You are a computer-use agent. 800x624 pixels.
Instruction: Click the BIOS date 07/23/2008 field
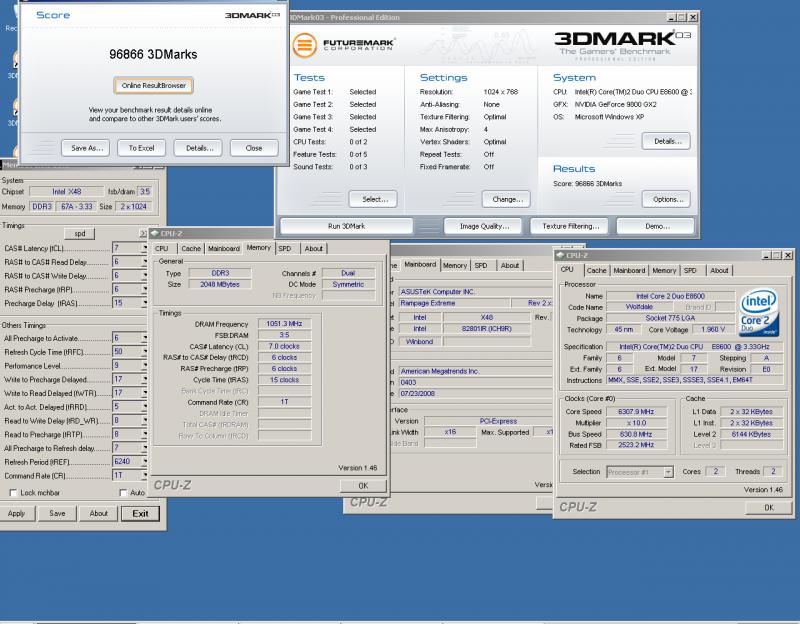(x=476, y=393)
